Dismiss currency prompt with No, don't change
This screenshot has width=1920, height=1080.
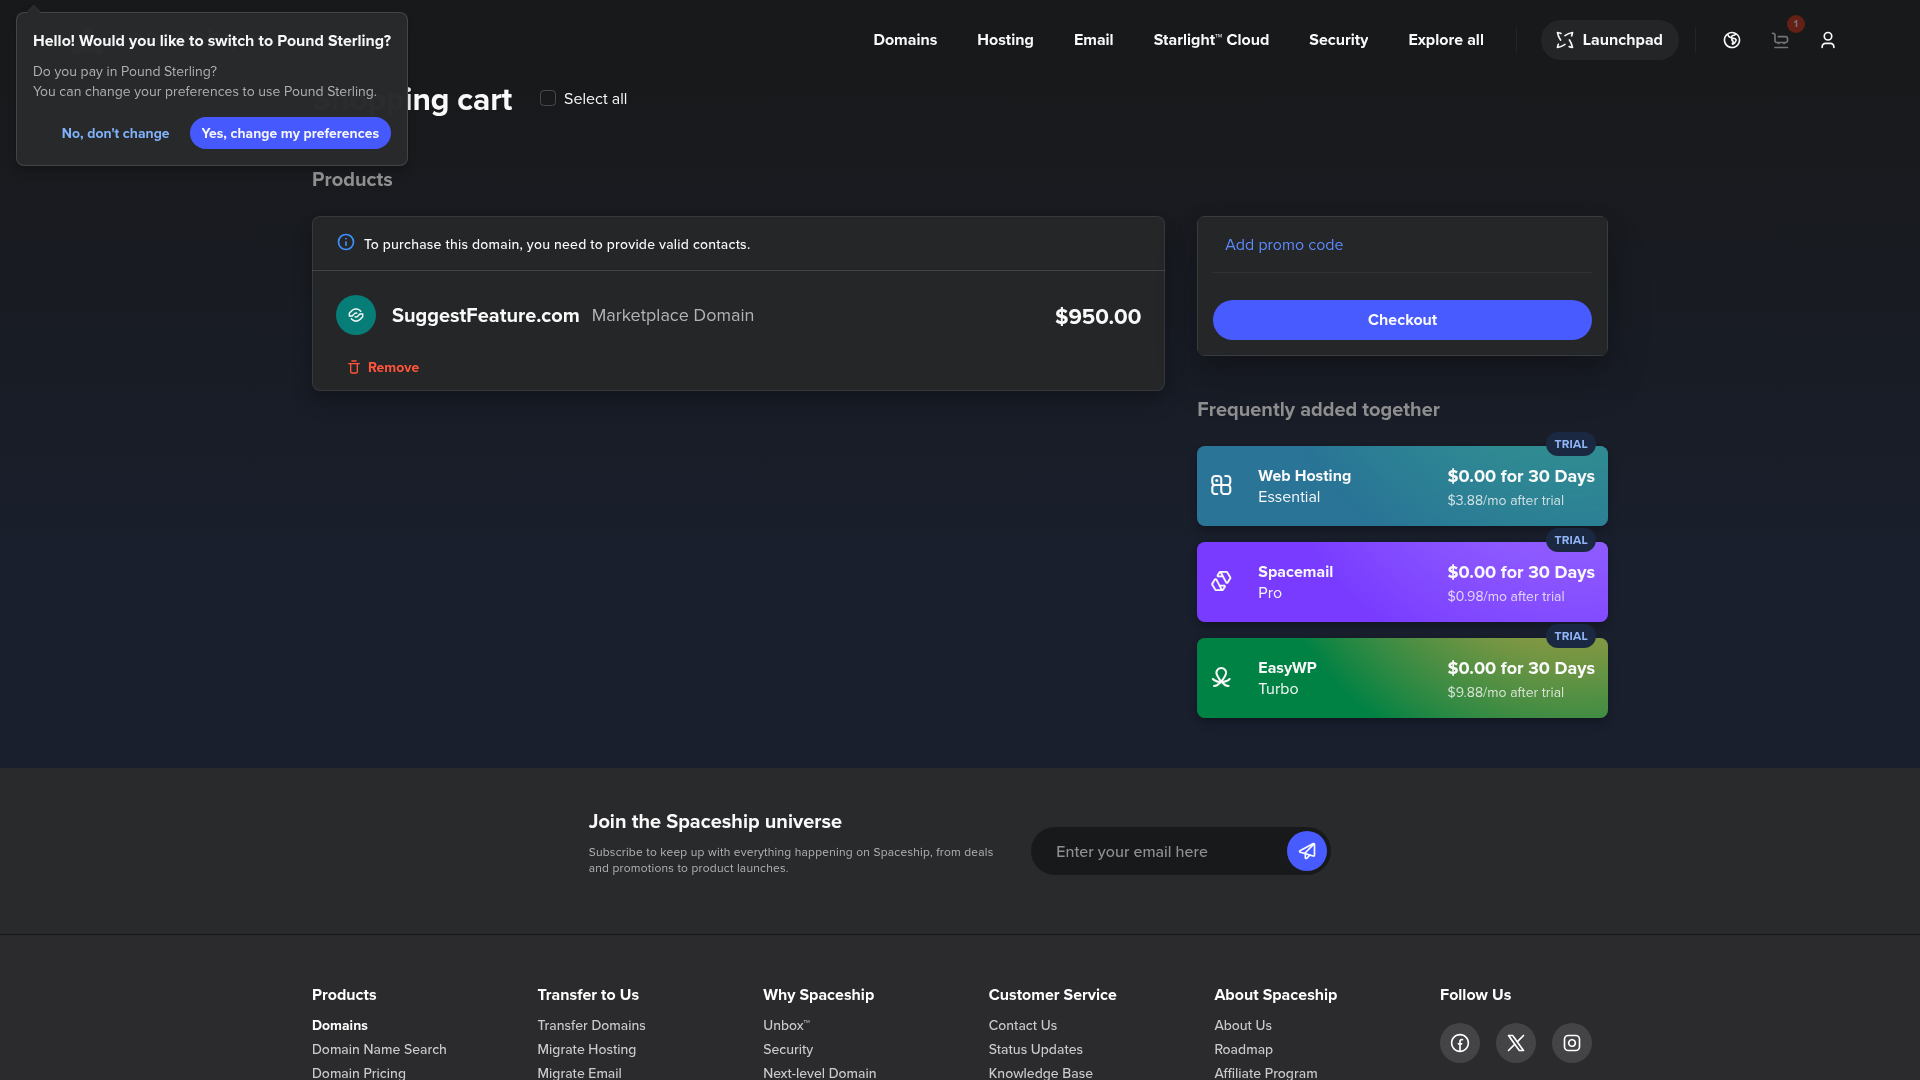pyautogui.click(x=115, y=133)
